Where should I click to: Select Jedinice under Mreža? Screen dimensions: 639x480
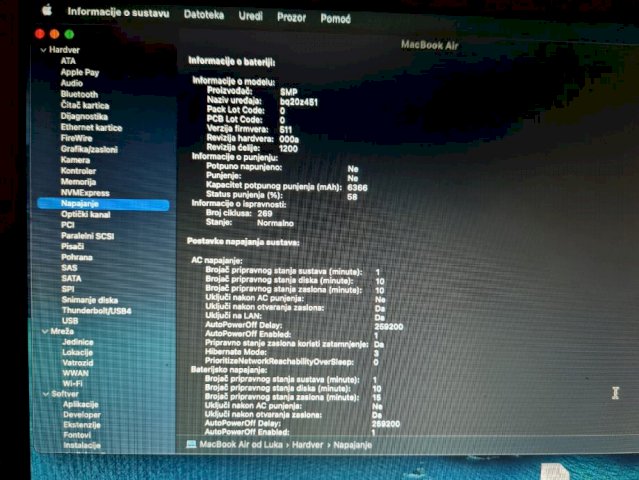pyautogui.click(x=78, y=342)
